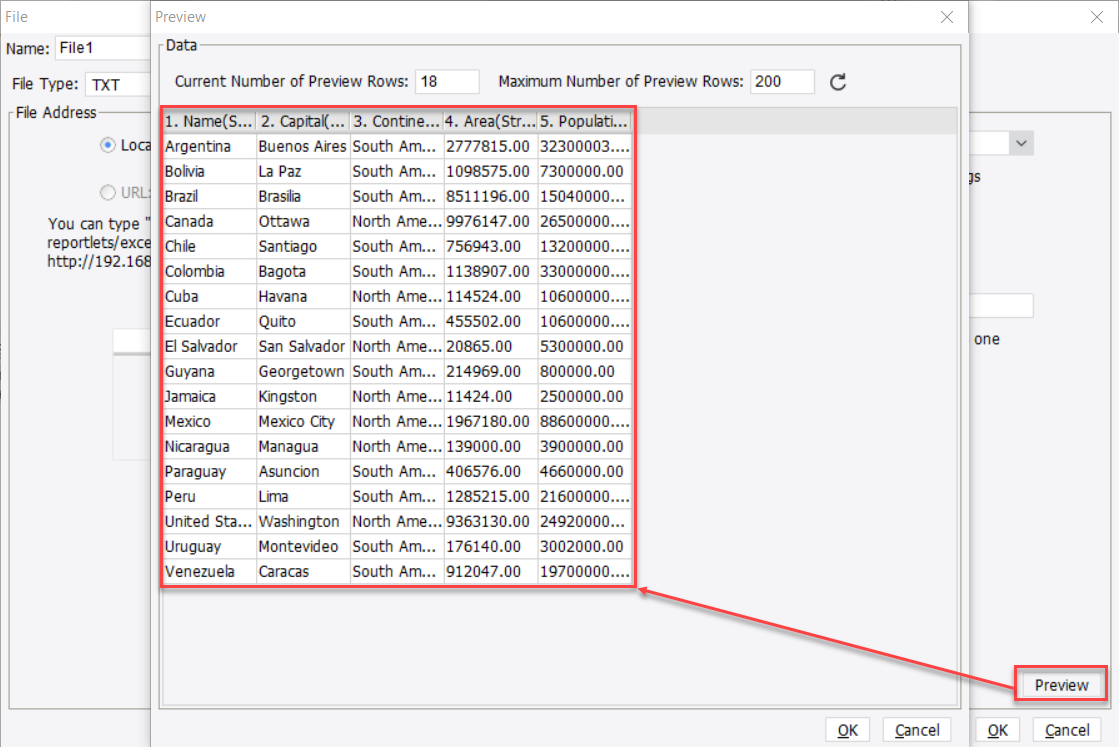Image resolution: width=1119 pixels, height=747 pixels.
Task: Open the File Type dropdown showing TXT
Action: [x=120, y=84]
